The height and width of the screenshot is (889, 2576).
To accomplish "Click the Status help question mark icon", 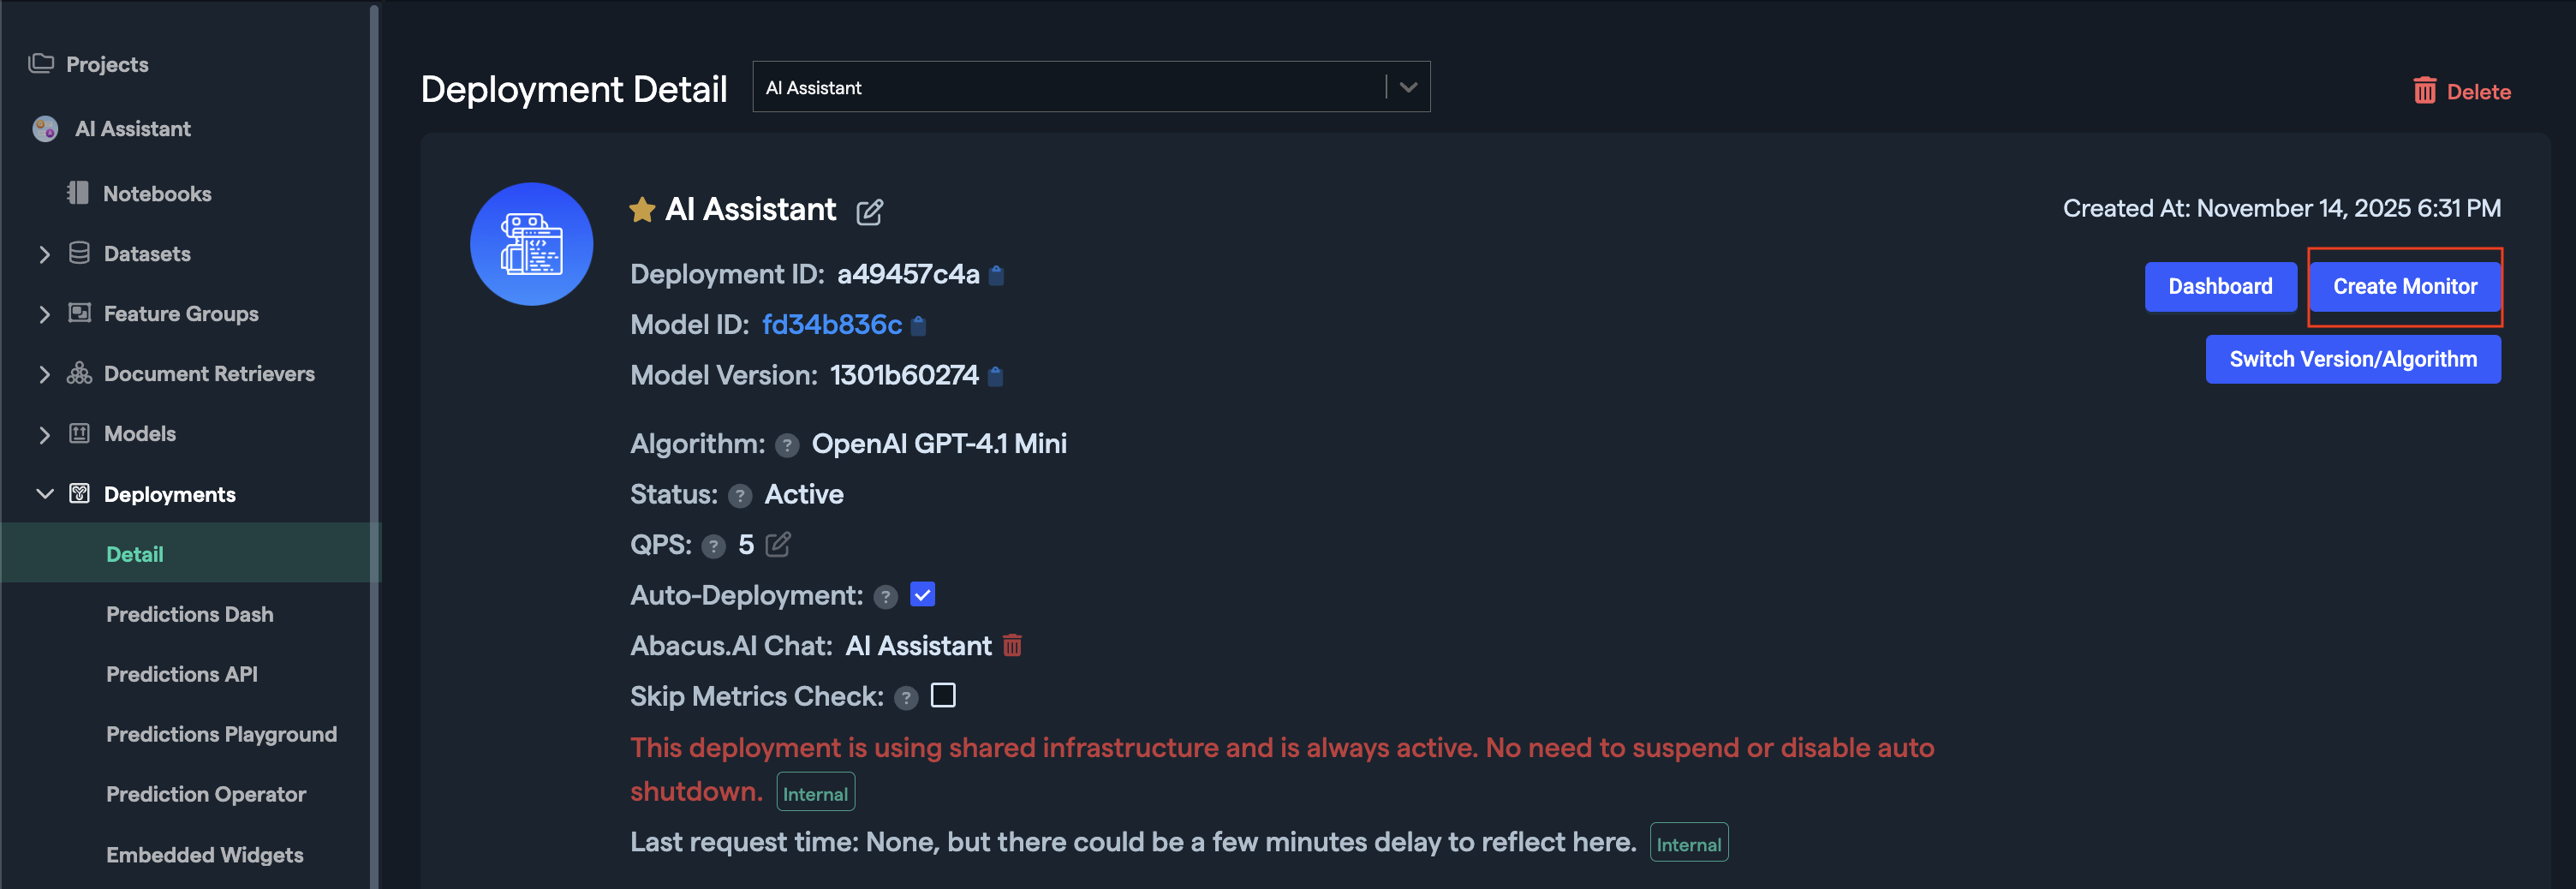I will coord(740,496).
